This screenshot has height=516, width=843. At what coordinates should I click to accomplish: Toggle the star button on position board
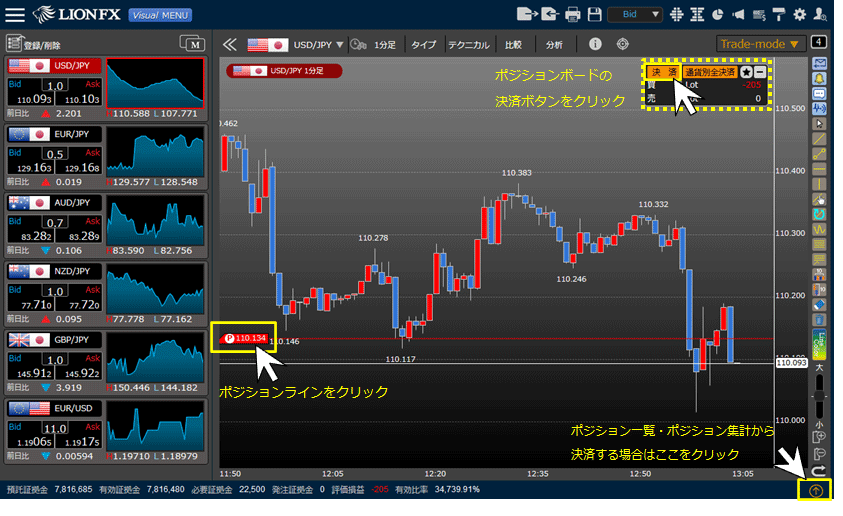pos(746,72)
